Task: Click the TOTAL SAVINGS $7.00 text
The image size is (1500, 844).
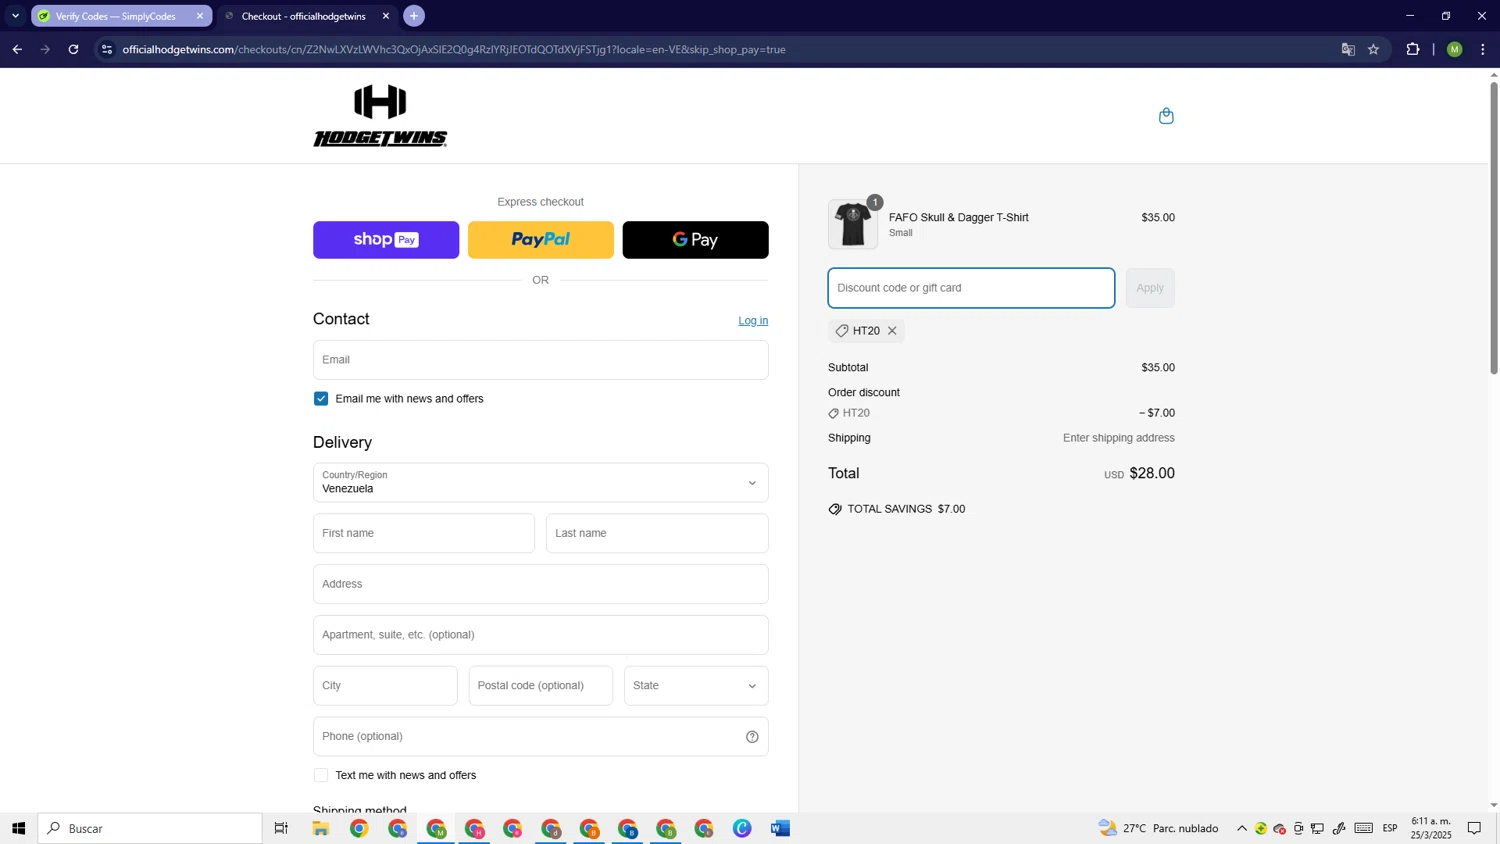Action: coord(906,509)
